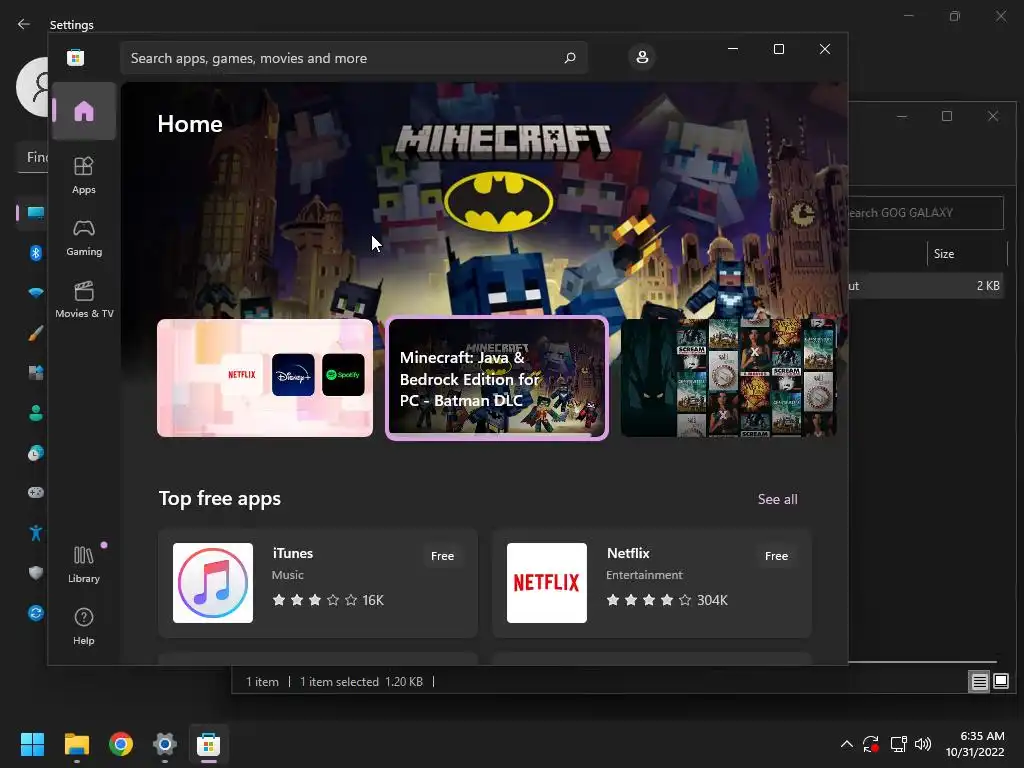Open the Netflix app icon tile
Viewport: 1024px width, 768px height.
tap(547, 583)
